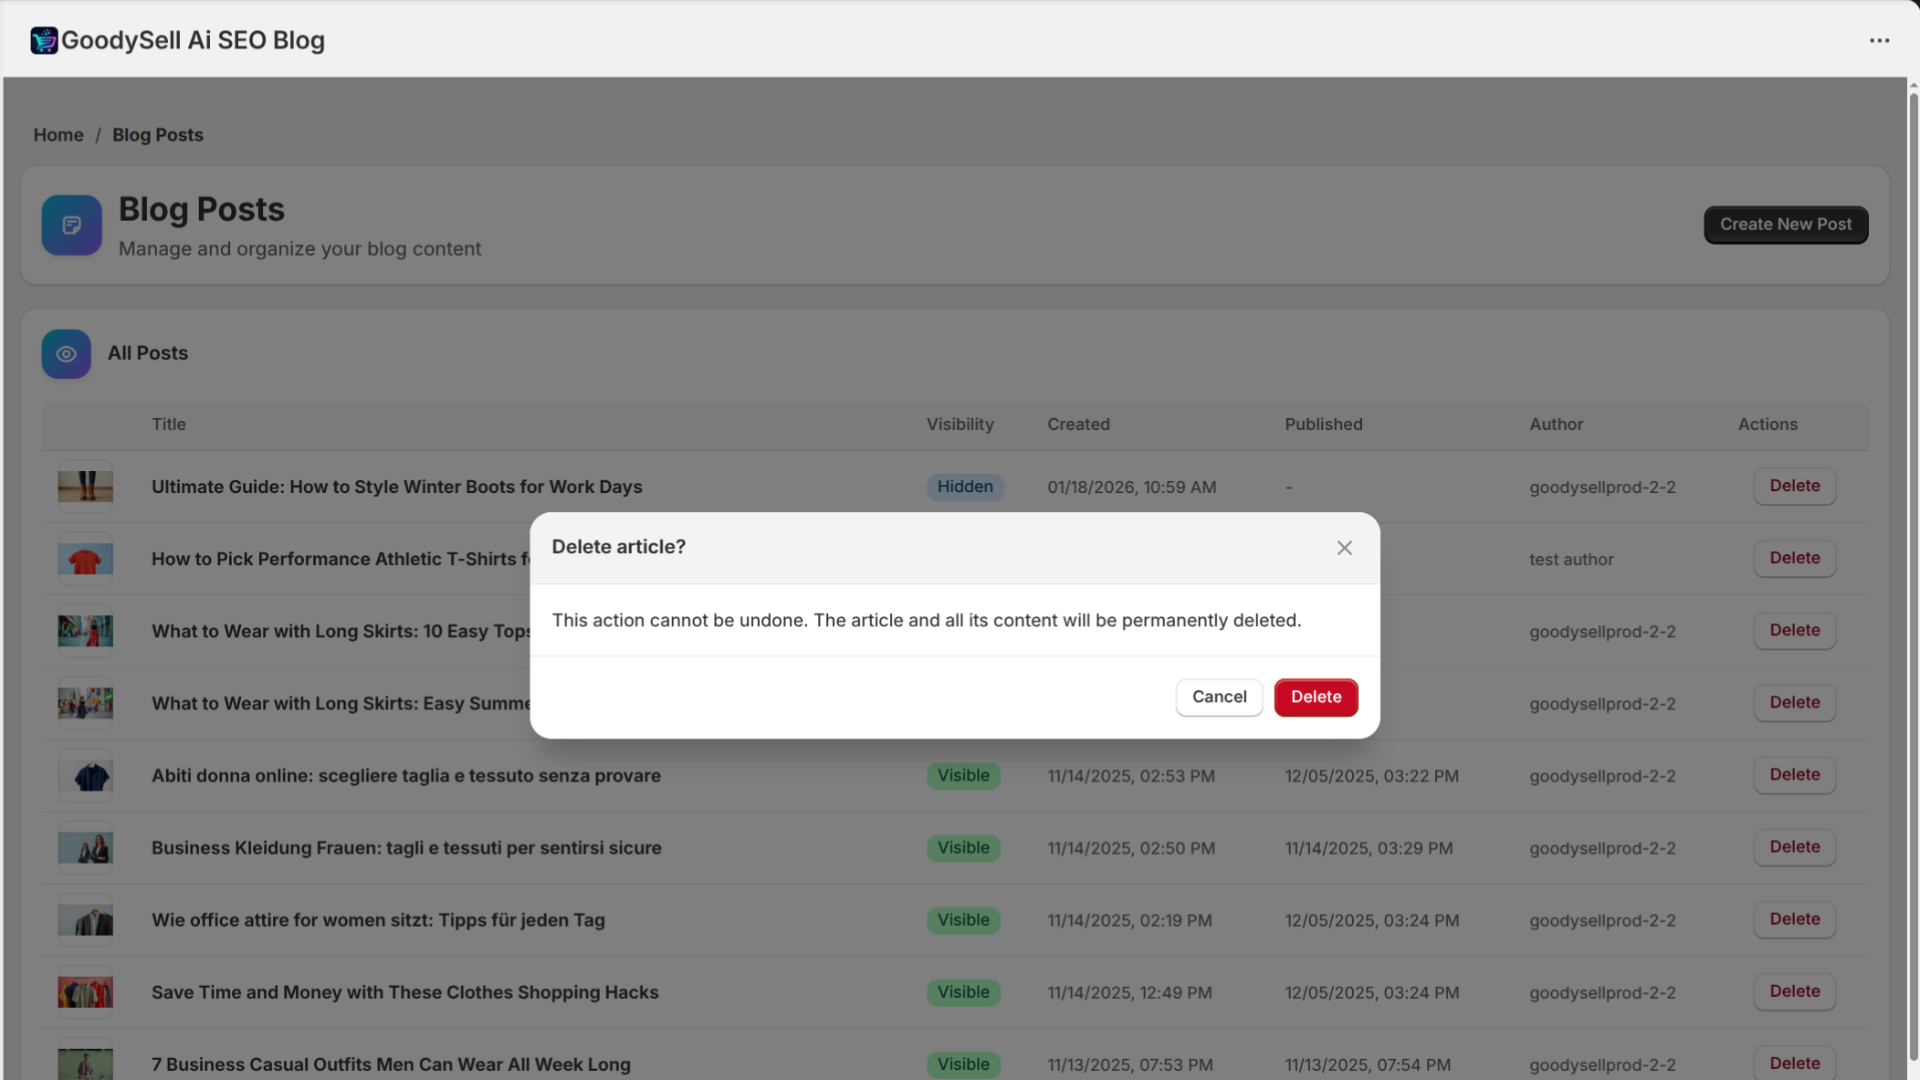The image size is (1920, 1080).
Task: Sort posts by the Created column header
Action: click(x=1078, y=424)
